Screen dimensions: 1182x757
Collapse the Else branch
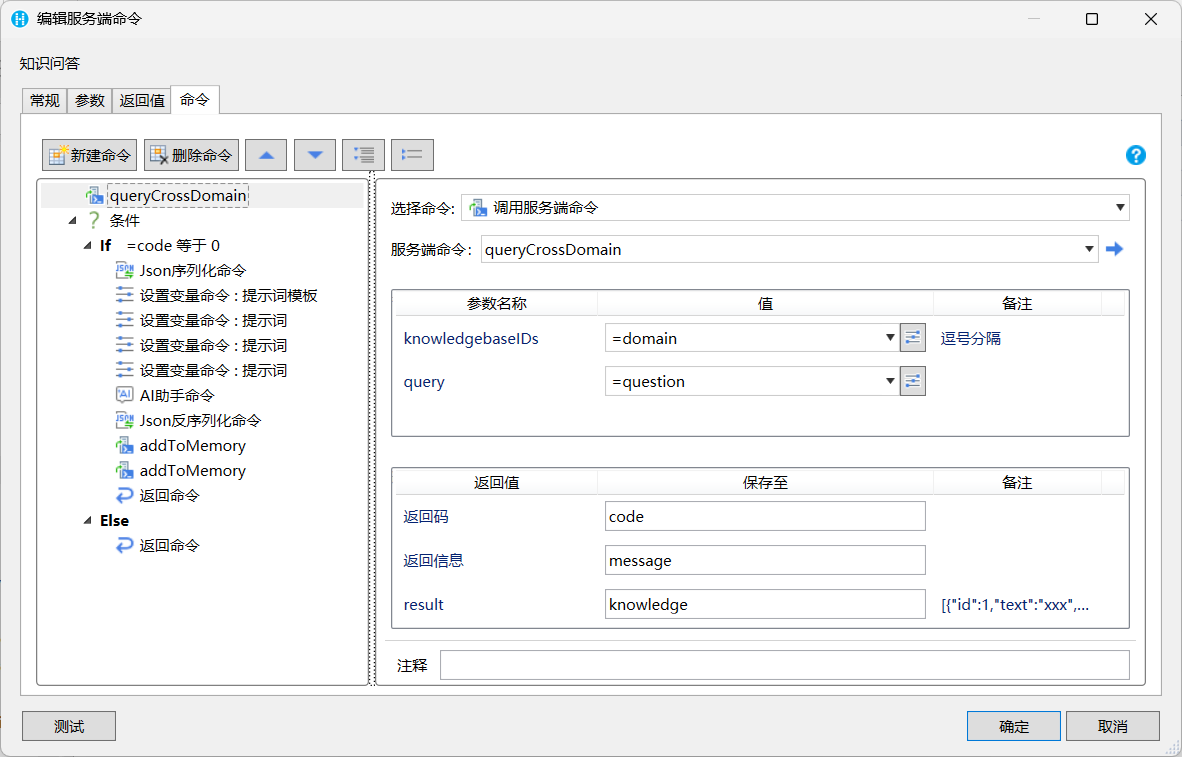point(87,520)
